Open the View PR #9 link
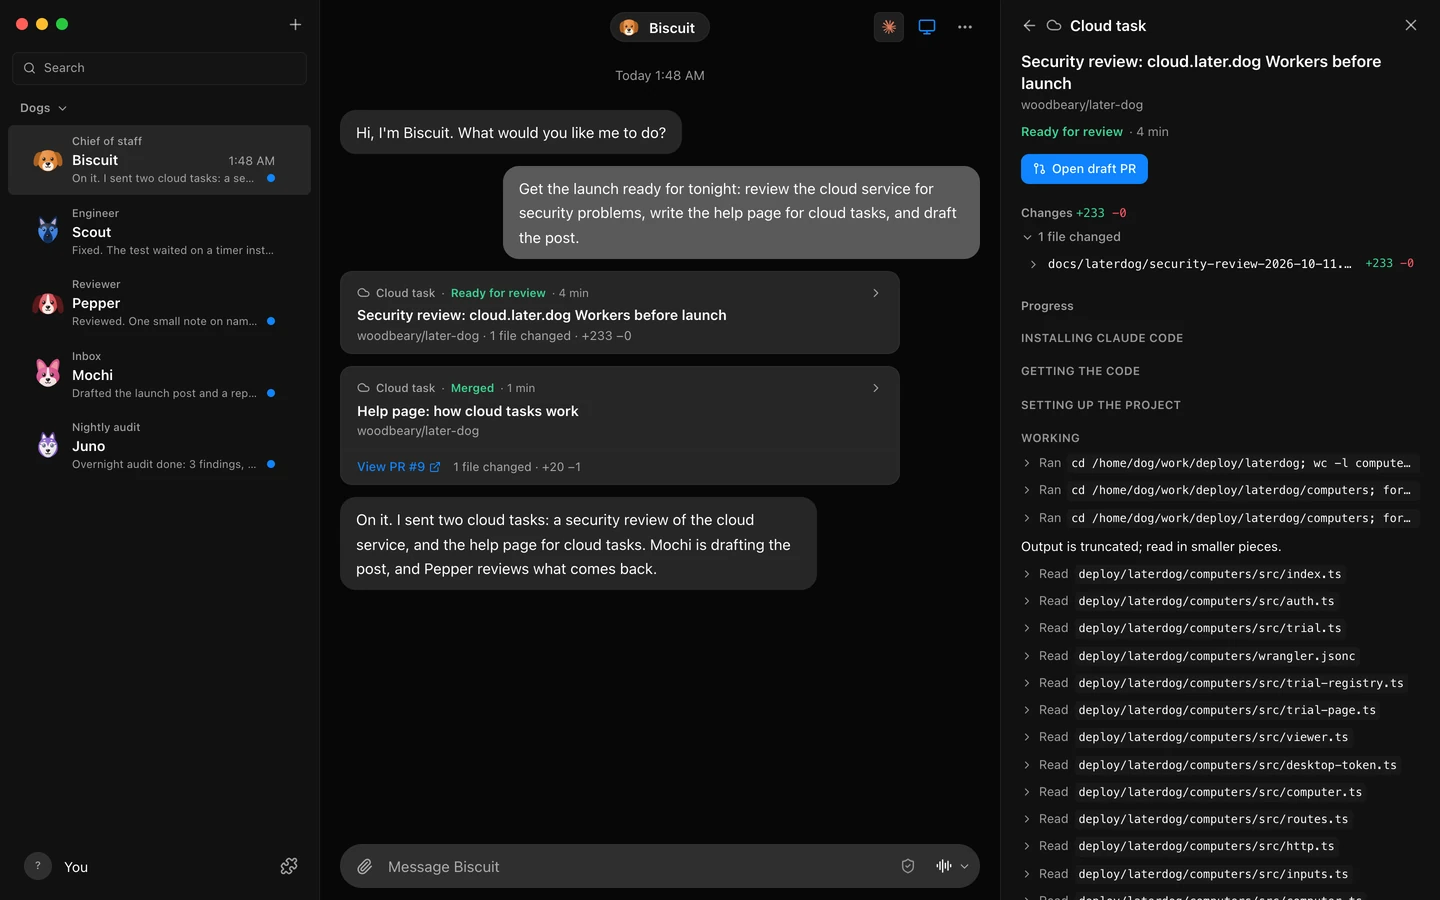Screen dimensions: 1440x900 tap(398, 467)
